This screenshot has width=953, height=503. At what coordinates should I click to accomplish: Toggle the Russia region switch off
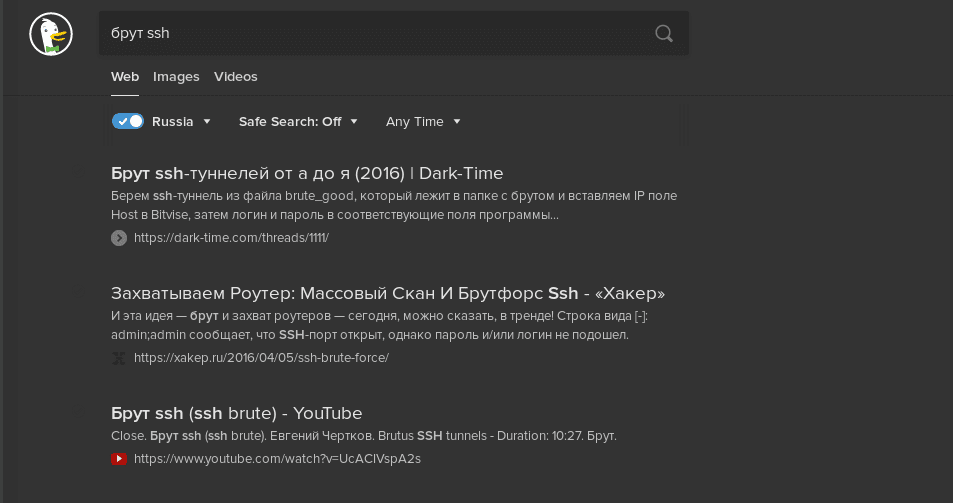tap(128, 121)
